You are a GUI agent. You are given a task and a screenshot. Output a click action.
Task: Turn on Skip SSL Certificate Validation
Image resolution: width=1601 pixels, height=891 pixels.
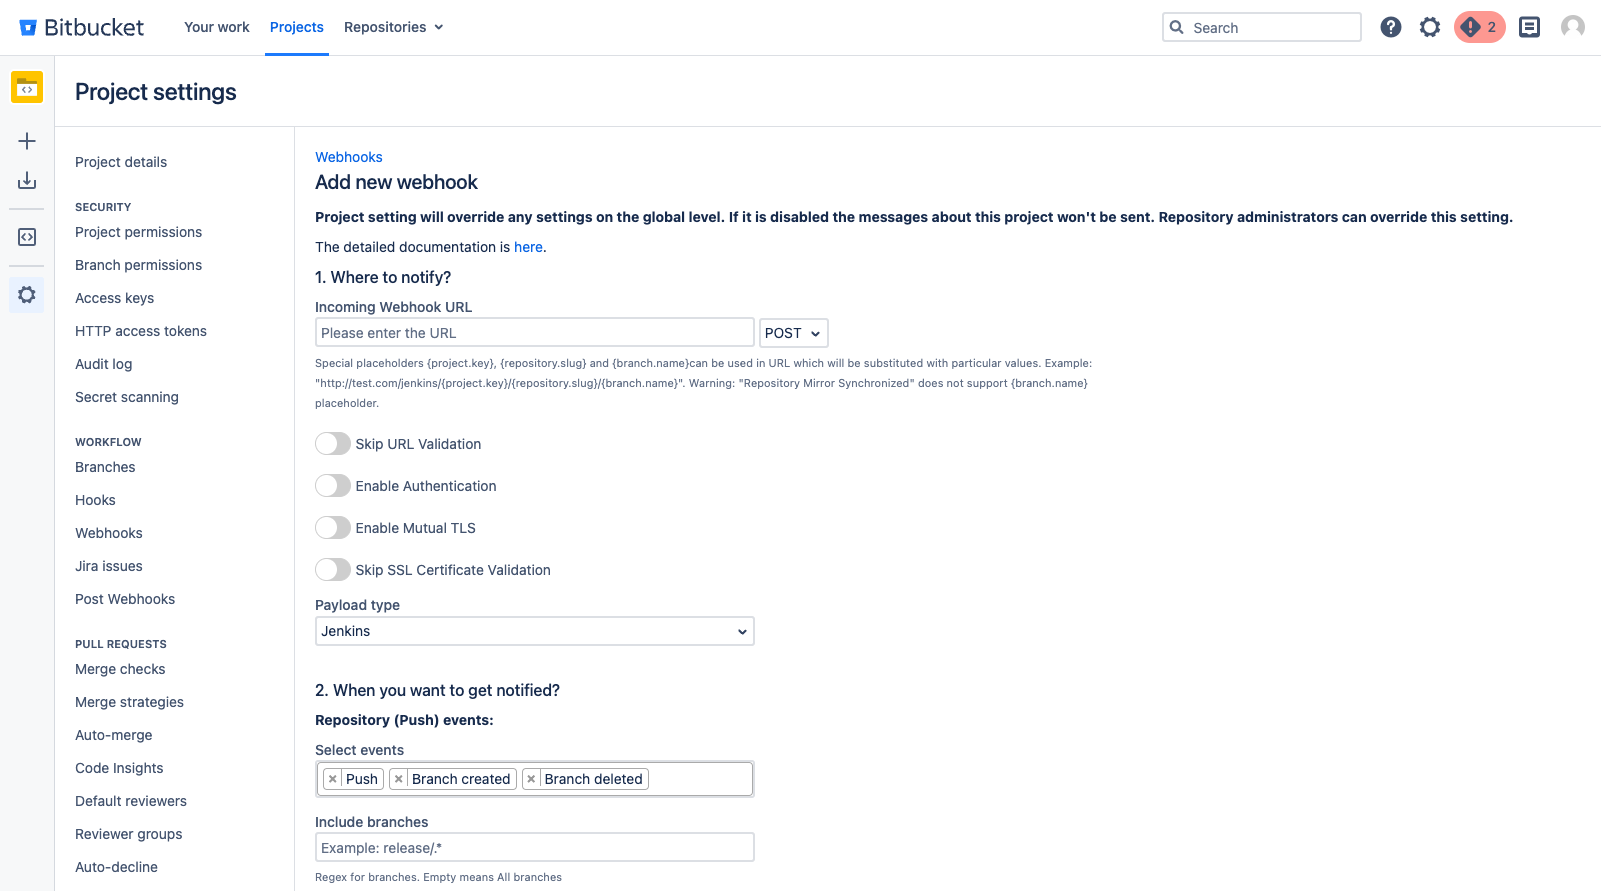[333, 570]
